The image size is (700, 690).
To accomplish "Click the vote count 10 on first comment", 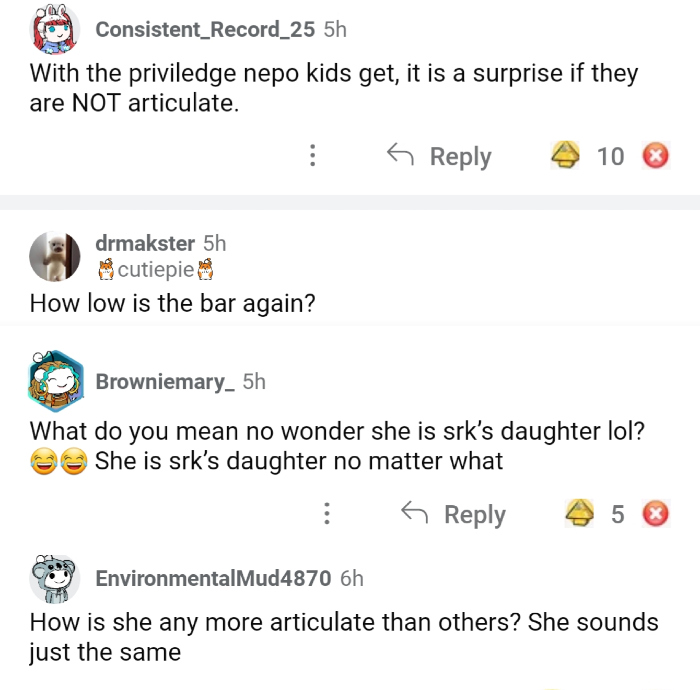I will coord(610,156).
